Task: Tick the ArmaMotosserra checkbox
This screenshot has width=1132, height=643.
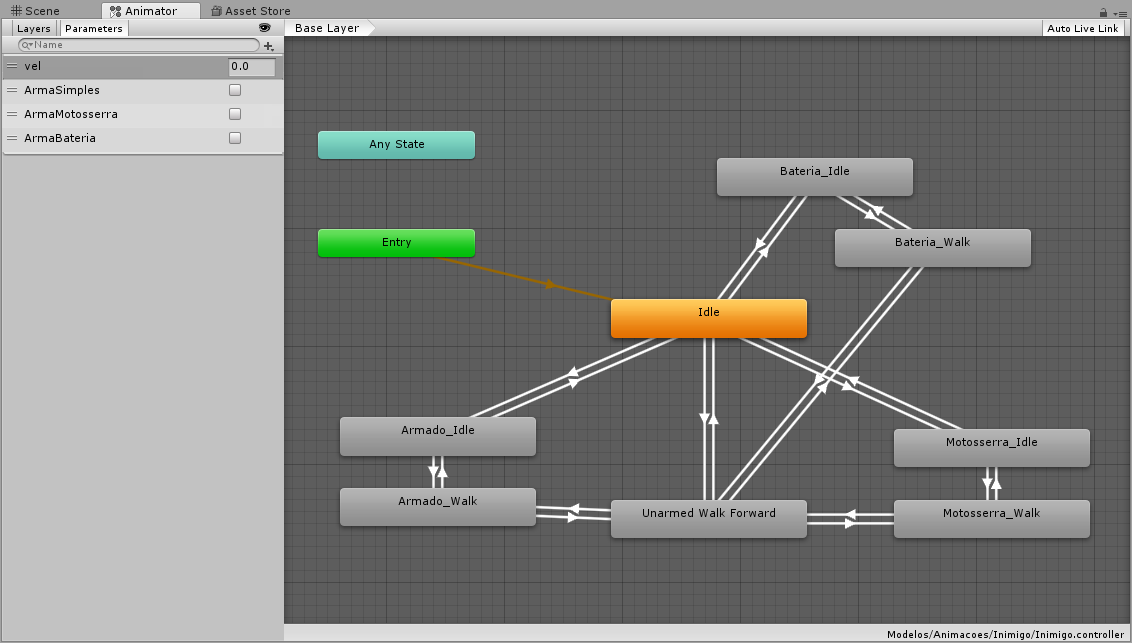Action: pos(235,114)
